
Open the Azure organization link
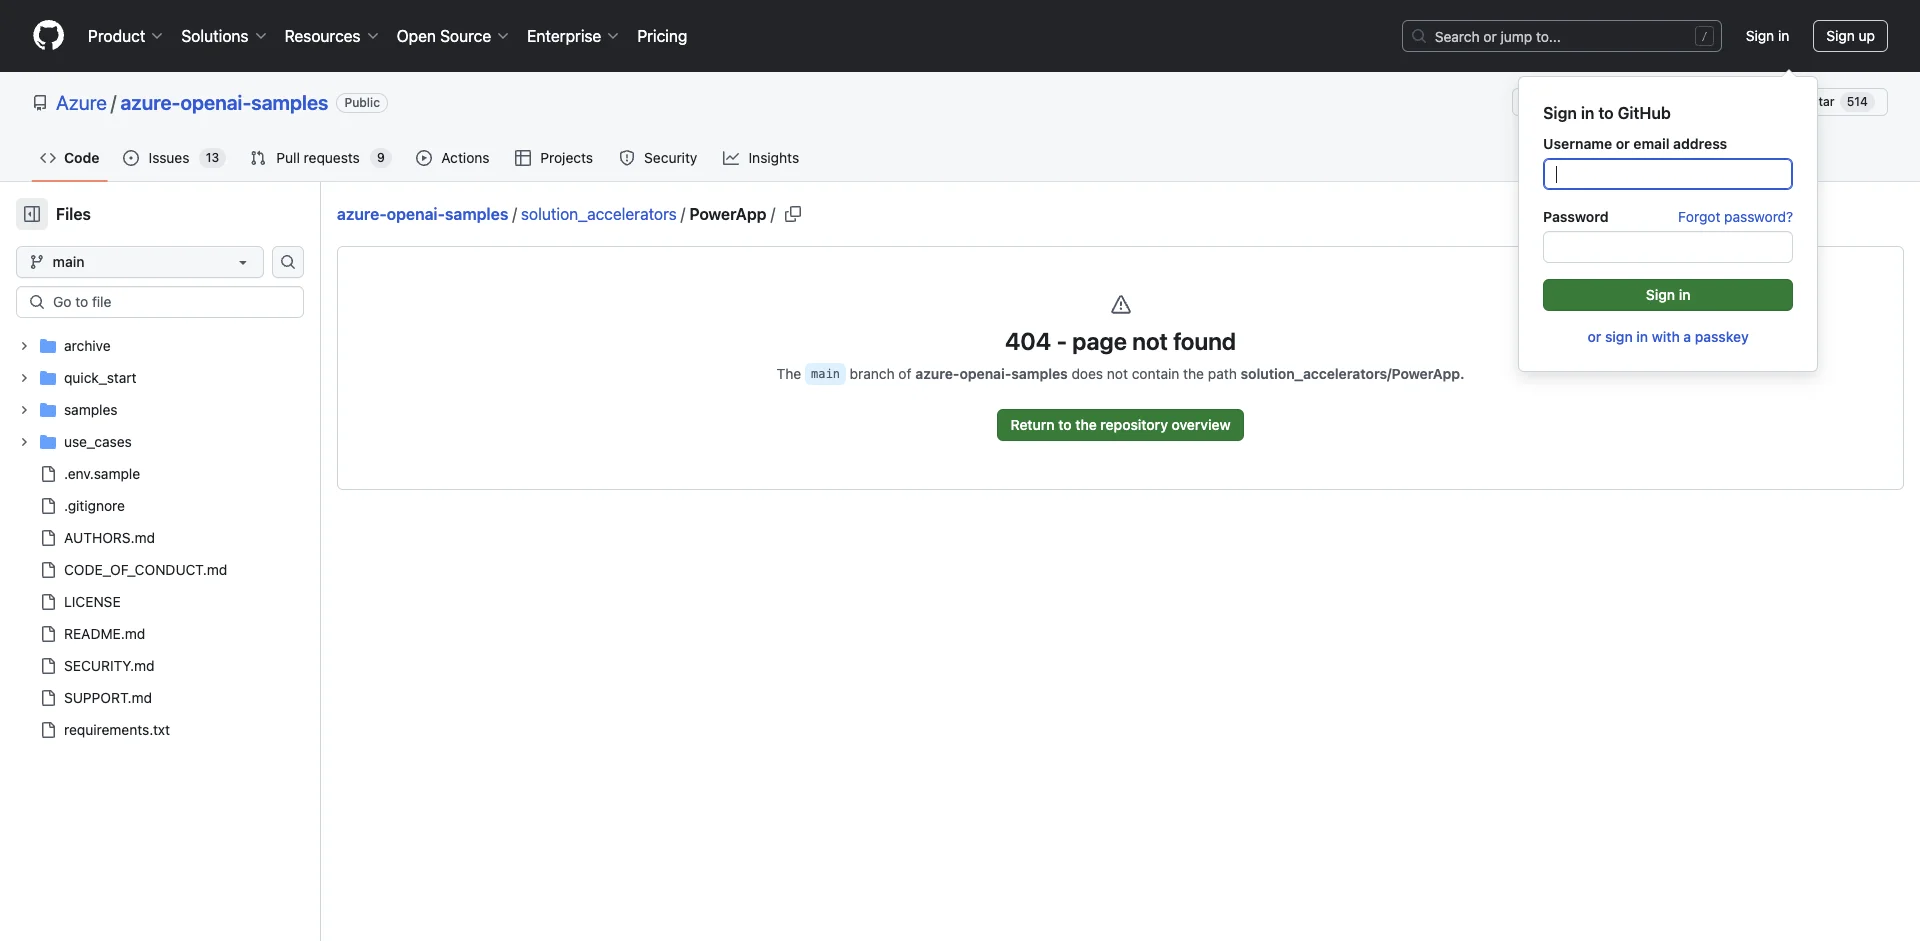tap(81, 103)
